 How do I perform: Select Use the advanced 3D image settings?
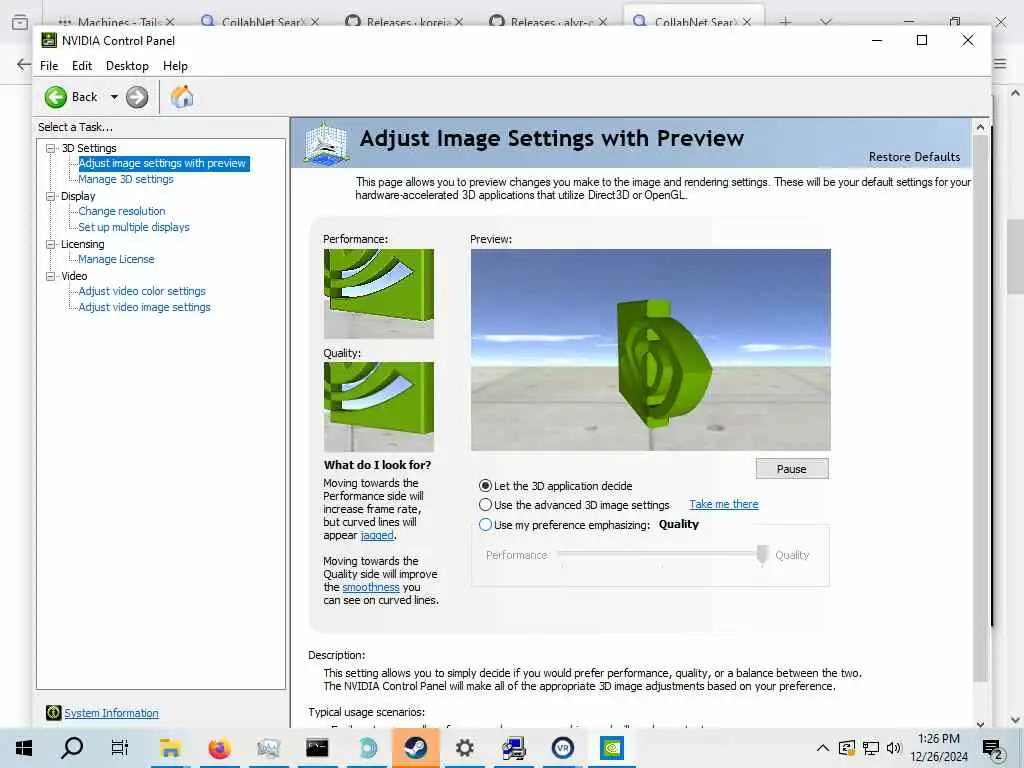(x=485, y=505)
